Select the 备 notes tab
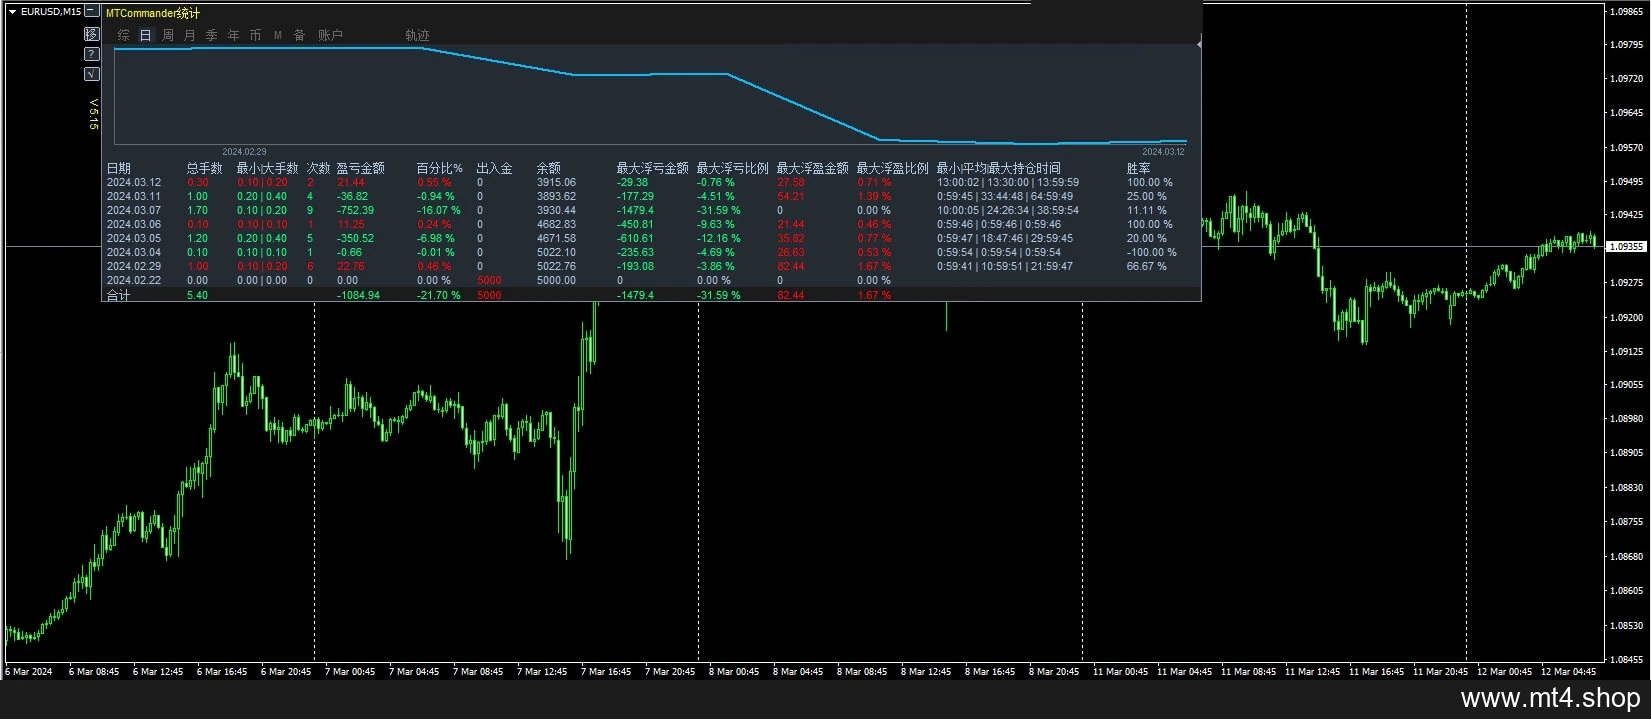Image resolution: width=1651 pixels, height=719 pixels. [x=300, y=35]
